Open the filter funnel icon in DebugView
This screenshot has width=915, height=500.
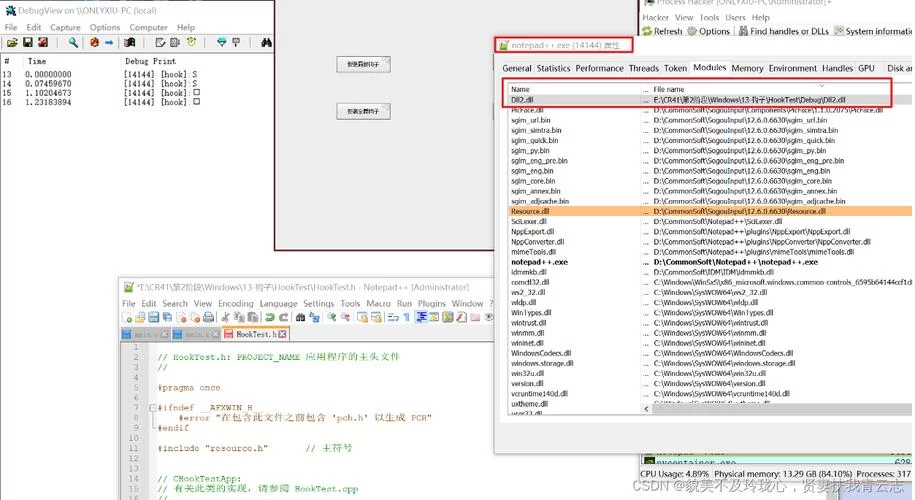pos(222,42)
